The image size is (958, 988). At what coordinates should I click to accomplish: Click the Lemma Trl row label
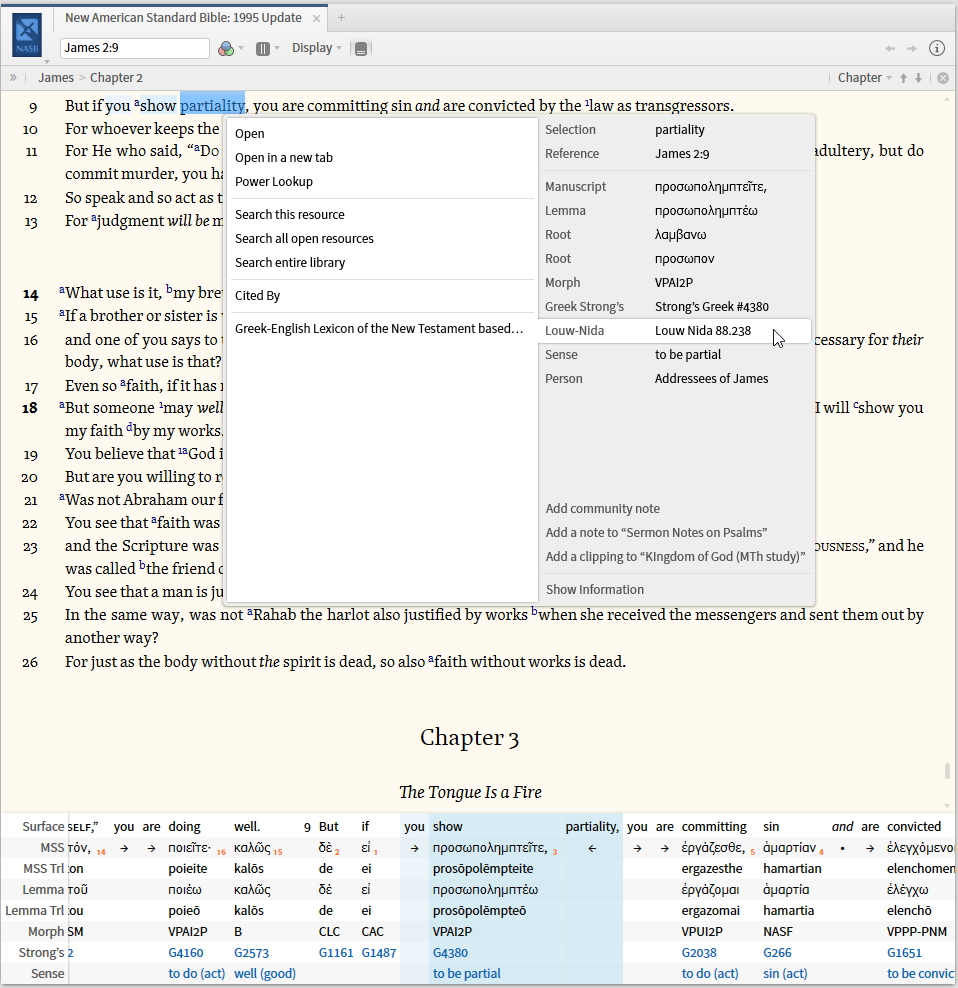(x=35, y=910)
